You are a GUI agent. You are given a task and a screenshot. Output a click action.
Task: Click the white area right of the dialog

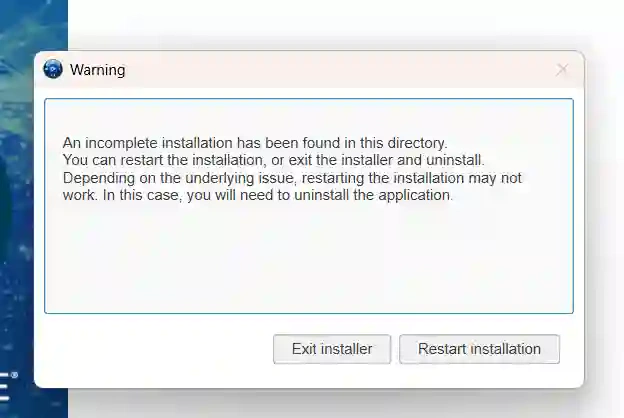(604, 220)
